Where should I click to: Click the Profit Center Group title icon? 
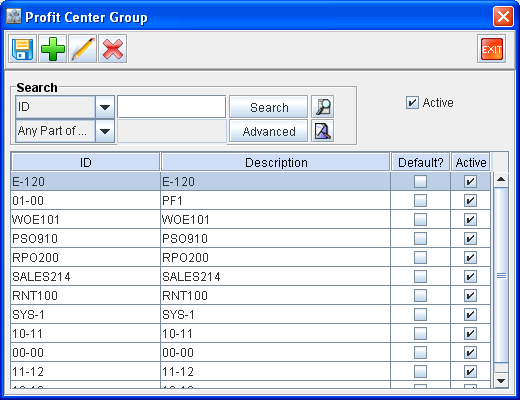click(x=14, y=17)
